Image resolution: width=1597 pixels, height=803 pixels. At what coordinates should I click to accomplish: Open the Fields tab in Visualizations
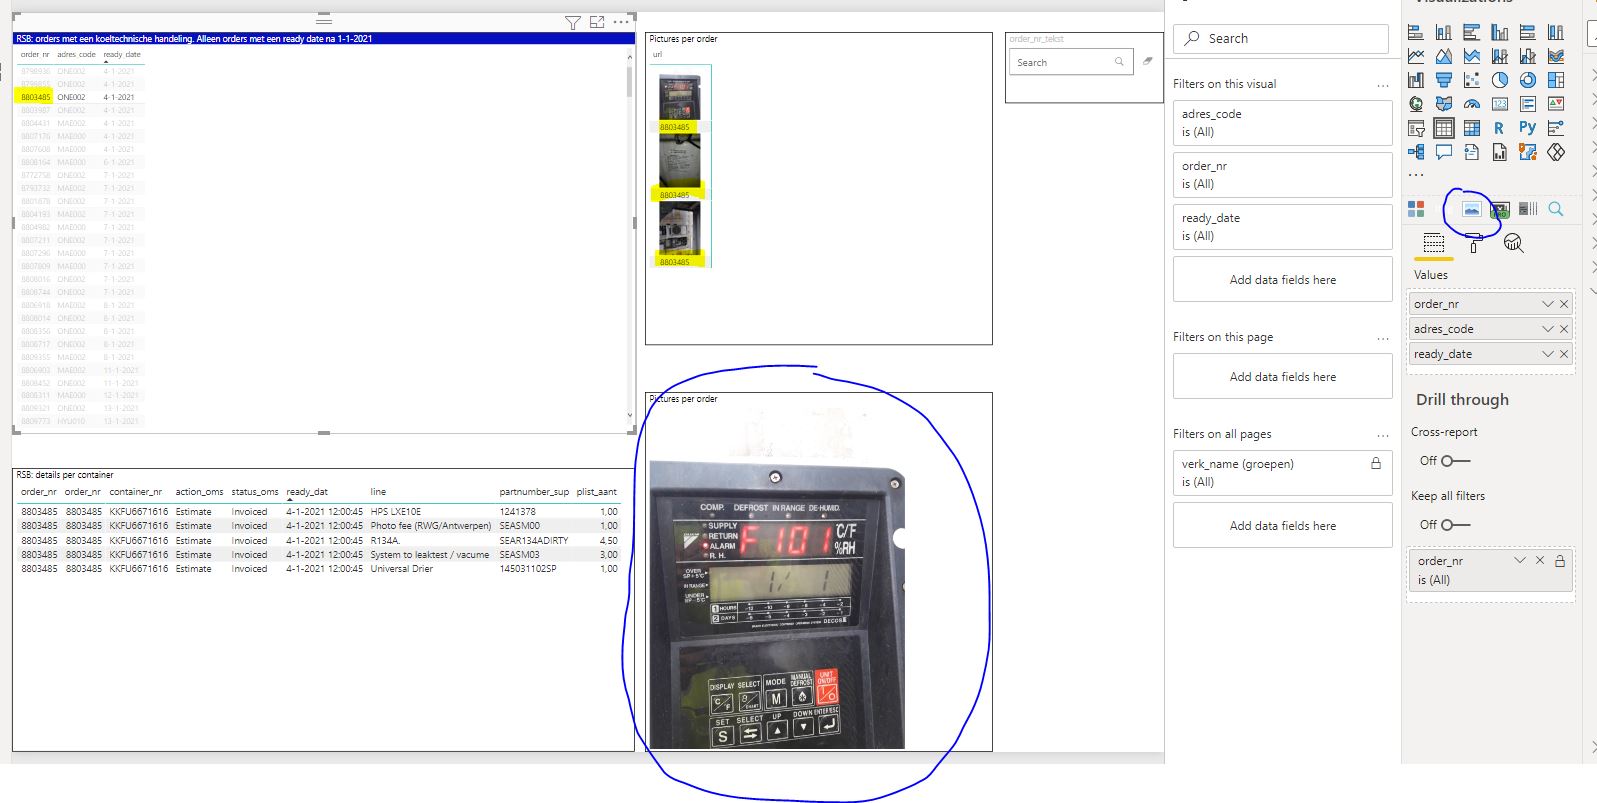(x=1433, y=243)
